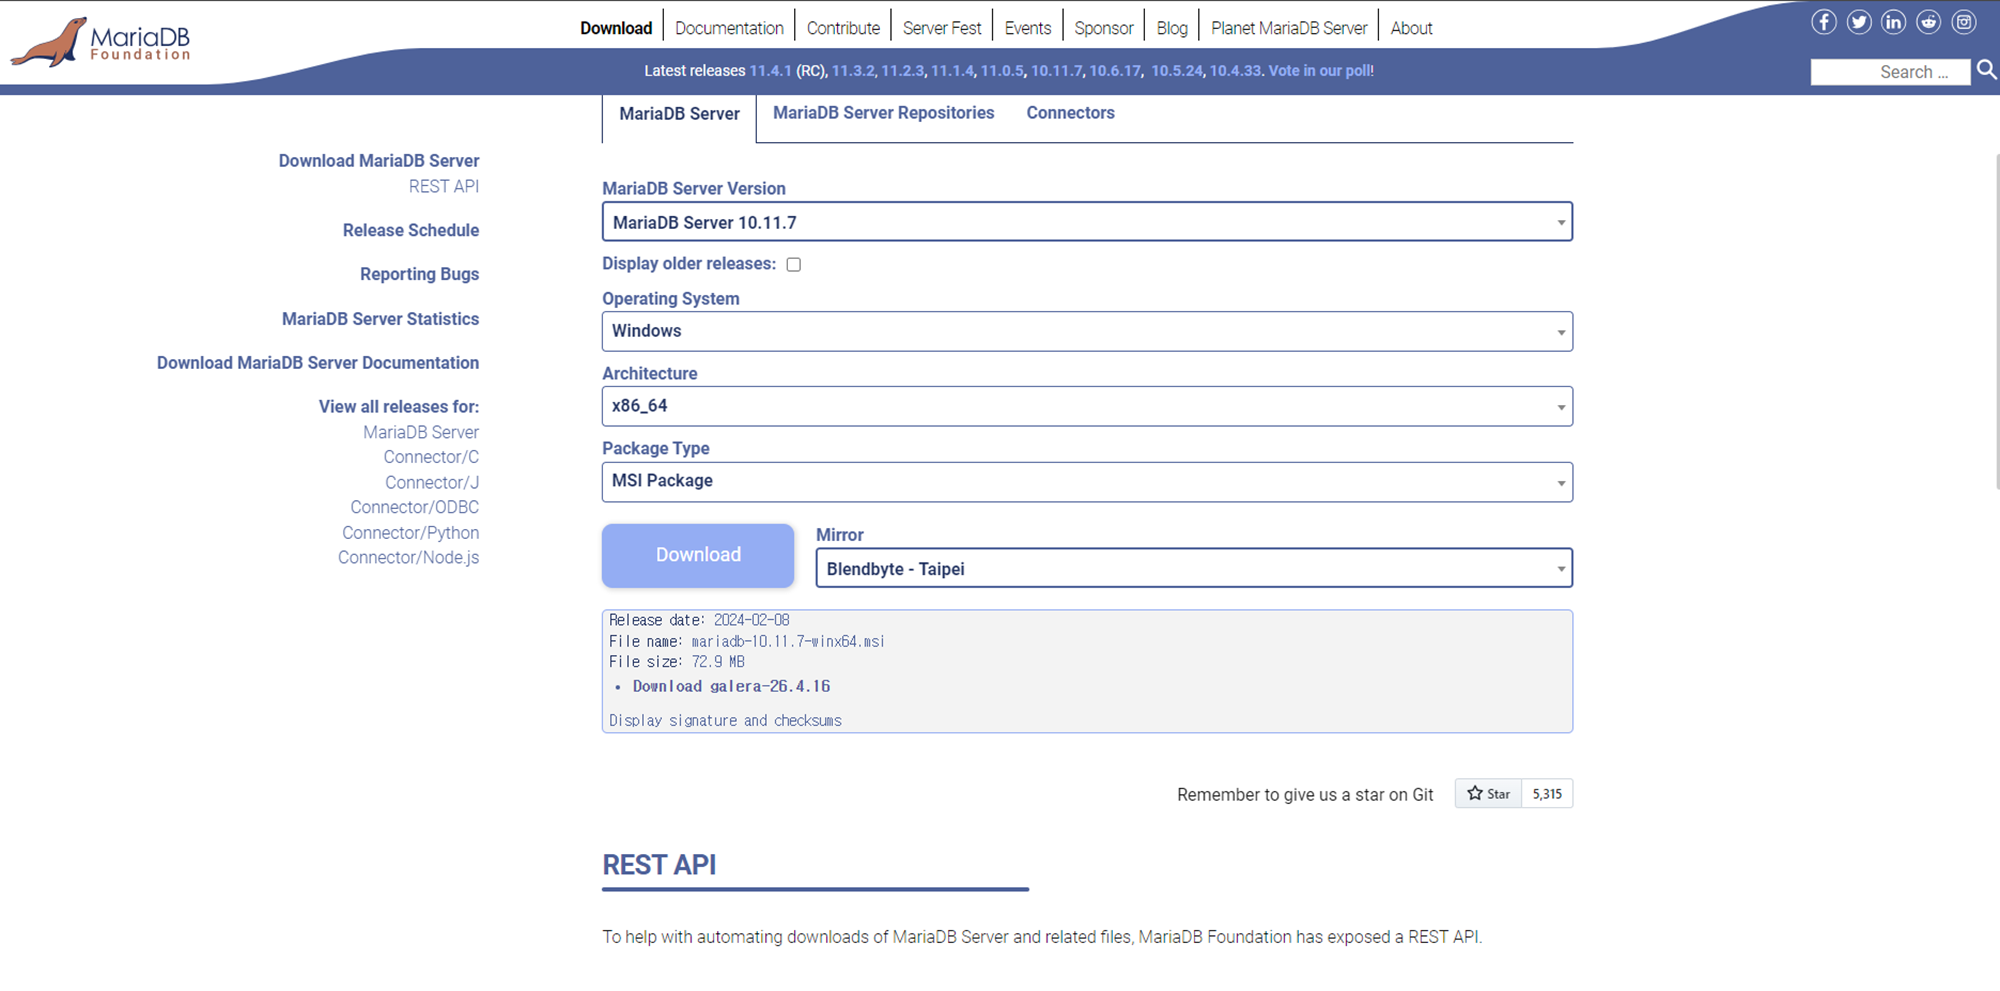Click the blue Download button
Screen dimensions: 2000x991
click(x=698, y=555)
